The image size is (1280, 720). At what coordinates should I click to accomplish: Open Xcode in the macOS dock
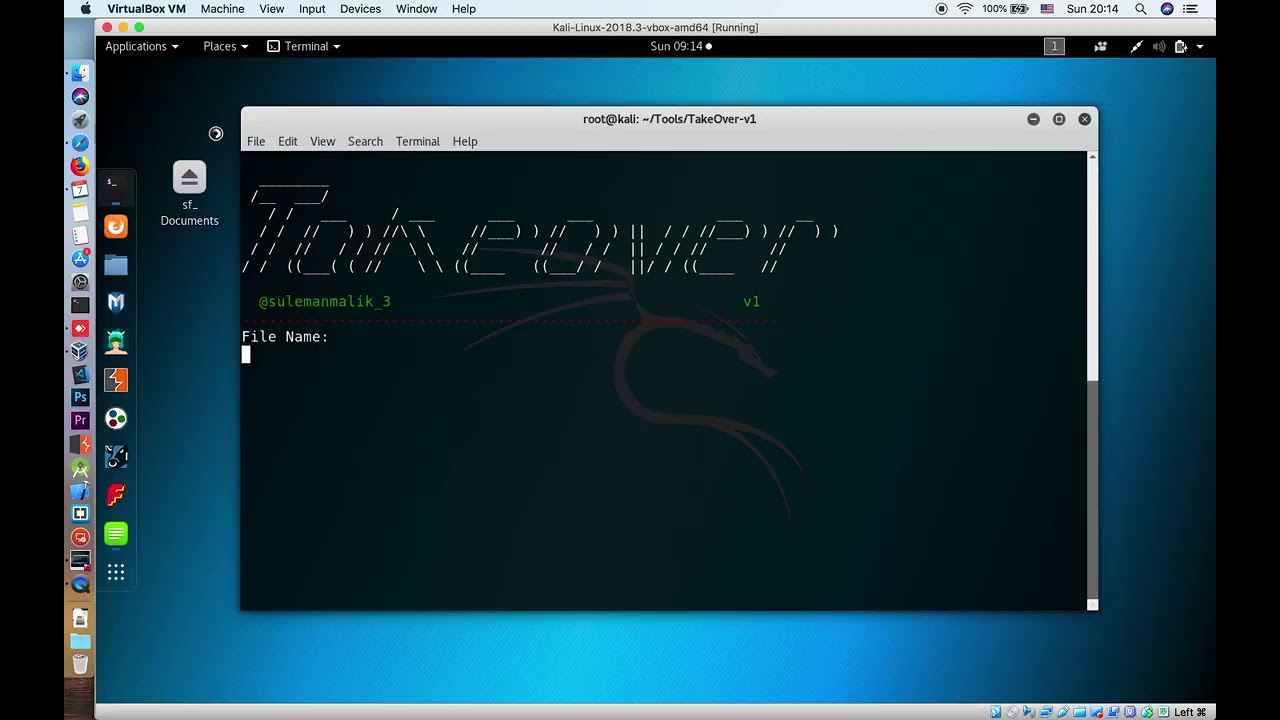click(80, 490)
